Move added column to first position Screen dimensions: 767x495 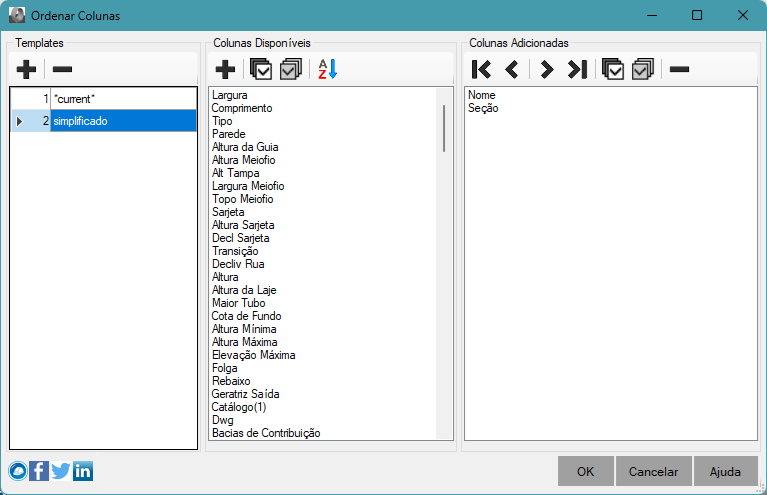coord(481,69)
